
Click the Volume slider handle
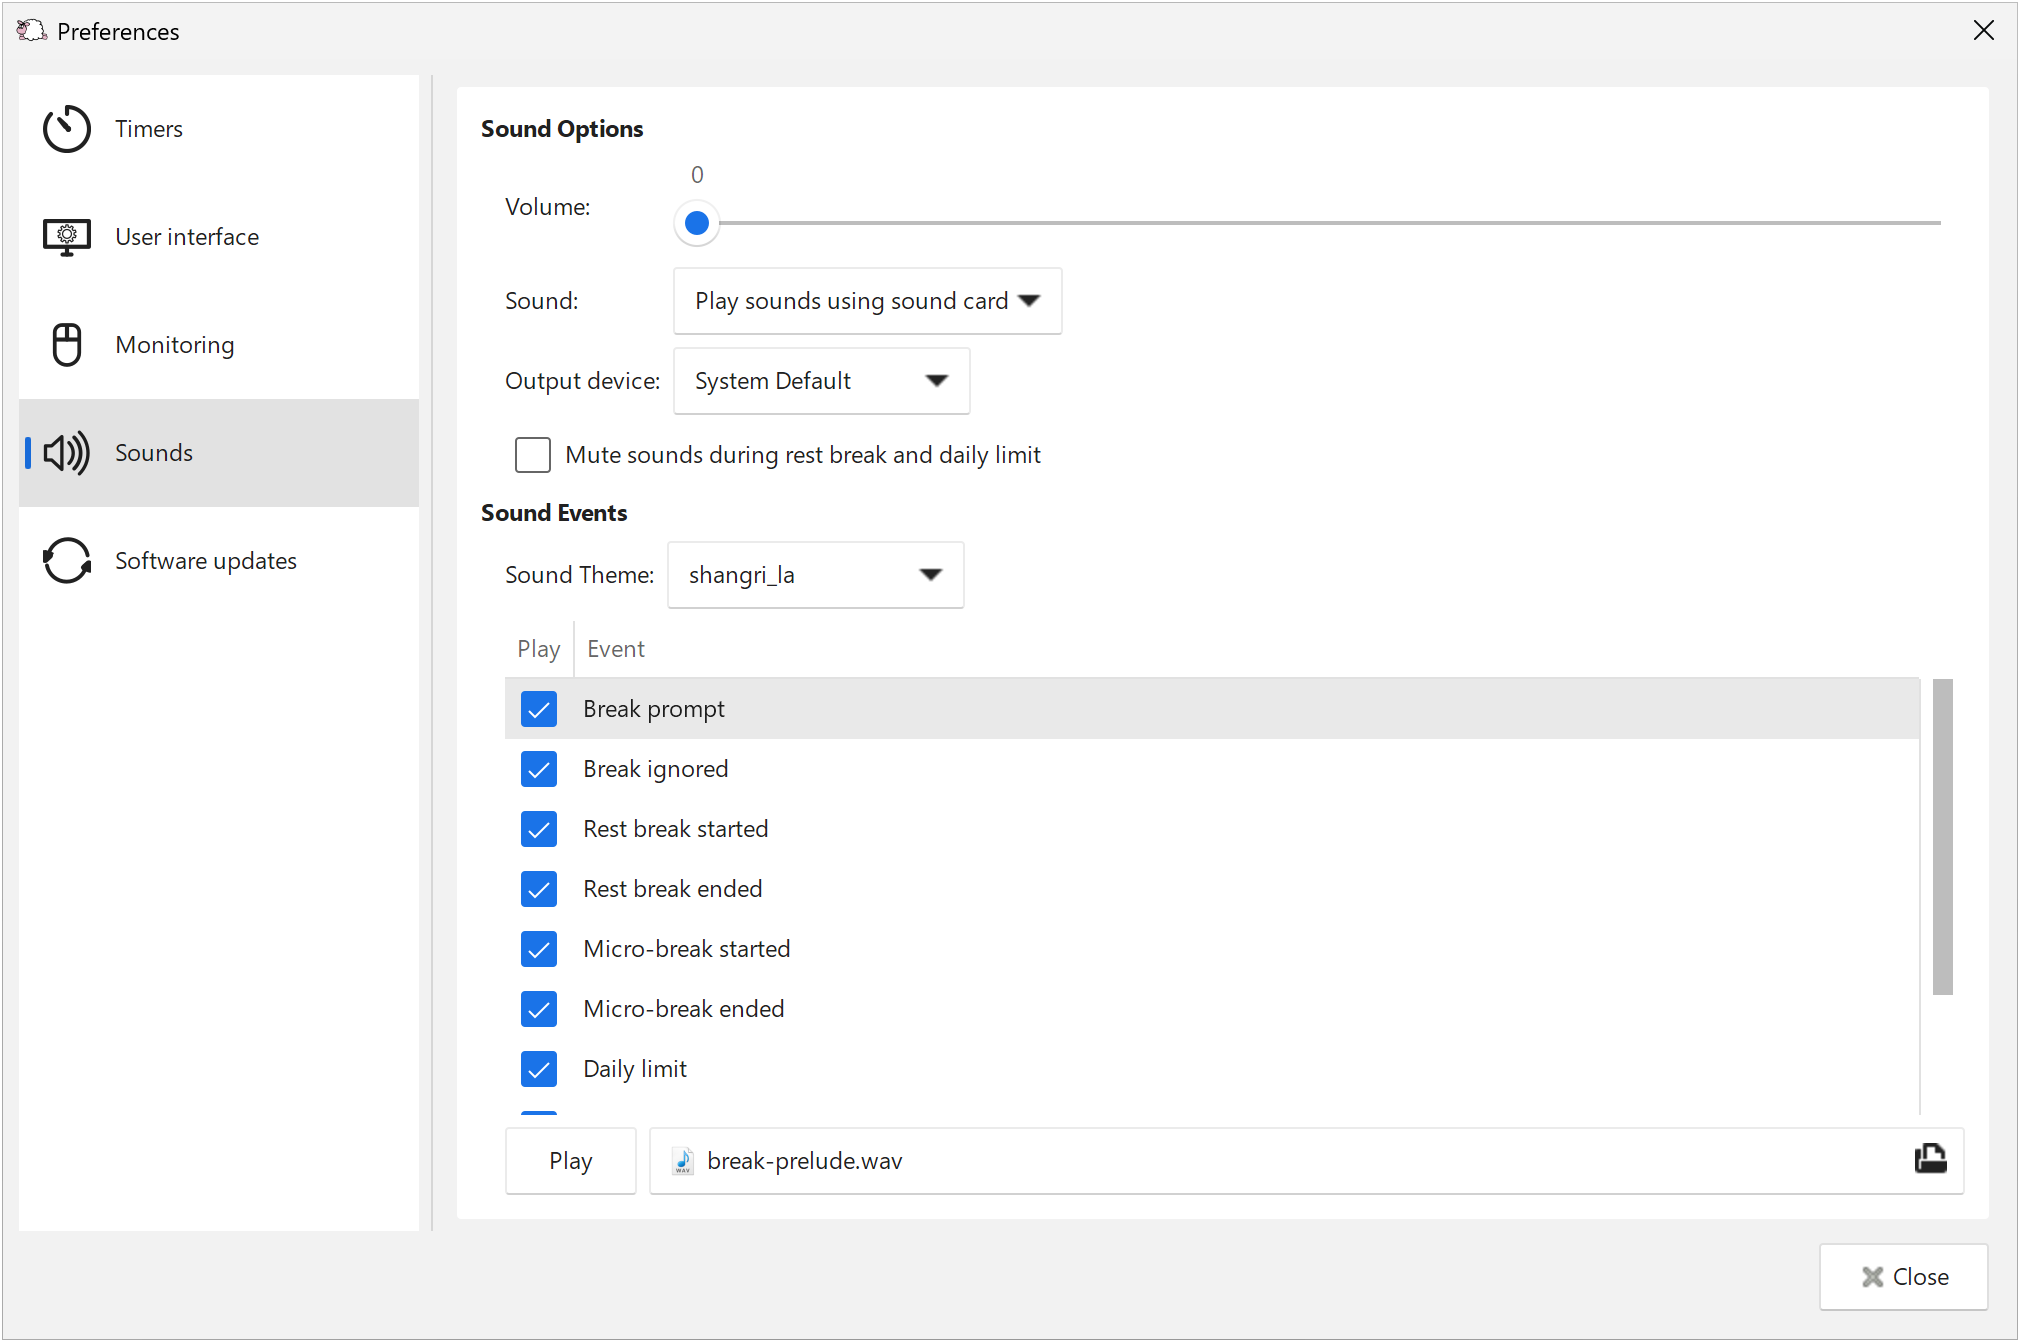(697, 223)
